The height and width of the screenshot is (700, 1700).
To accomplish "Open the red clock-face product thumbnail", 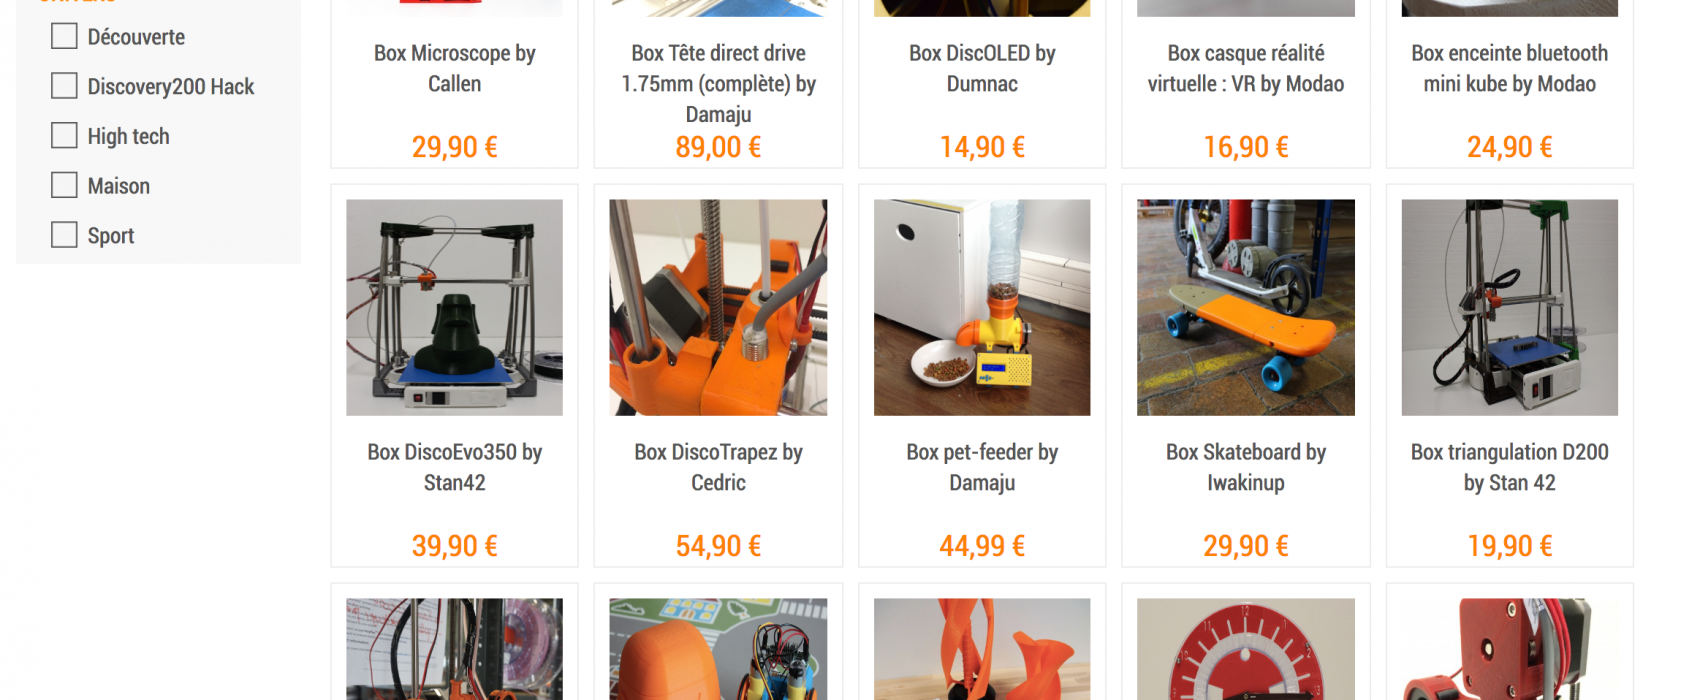I will tap(1246, 649).
